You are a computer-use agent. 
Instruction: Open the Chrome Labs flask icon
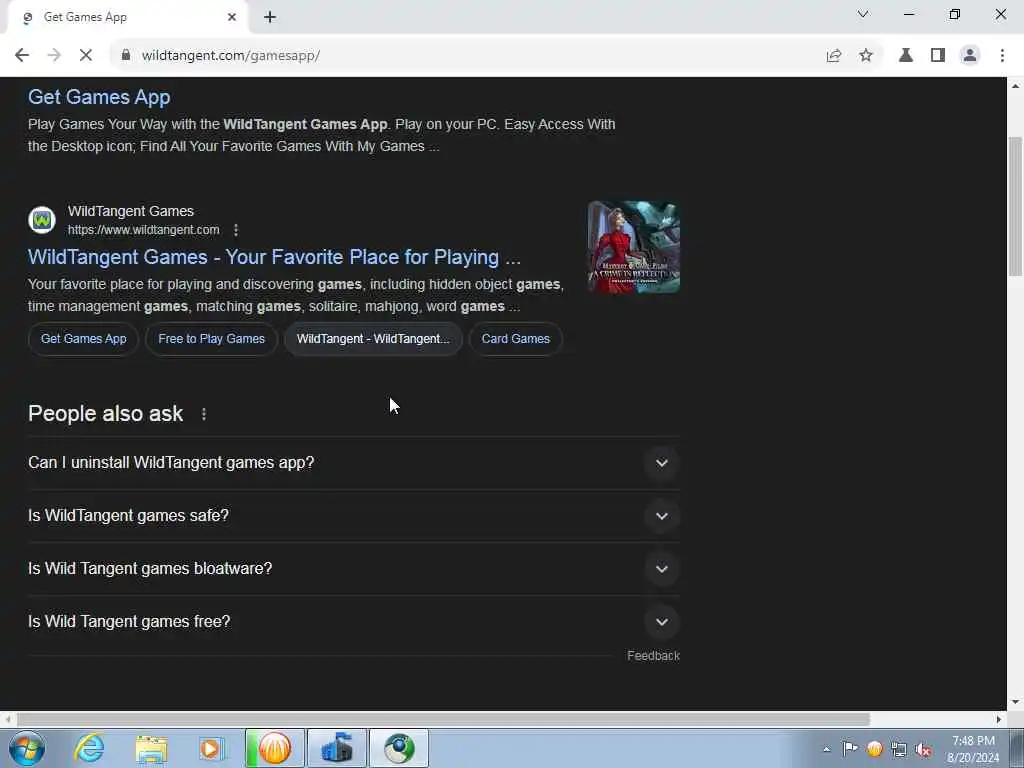906,56
